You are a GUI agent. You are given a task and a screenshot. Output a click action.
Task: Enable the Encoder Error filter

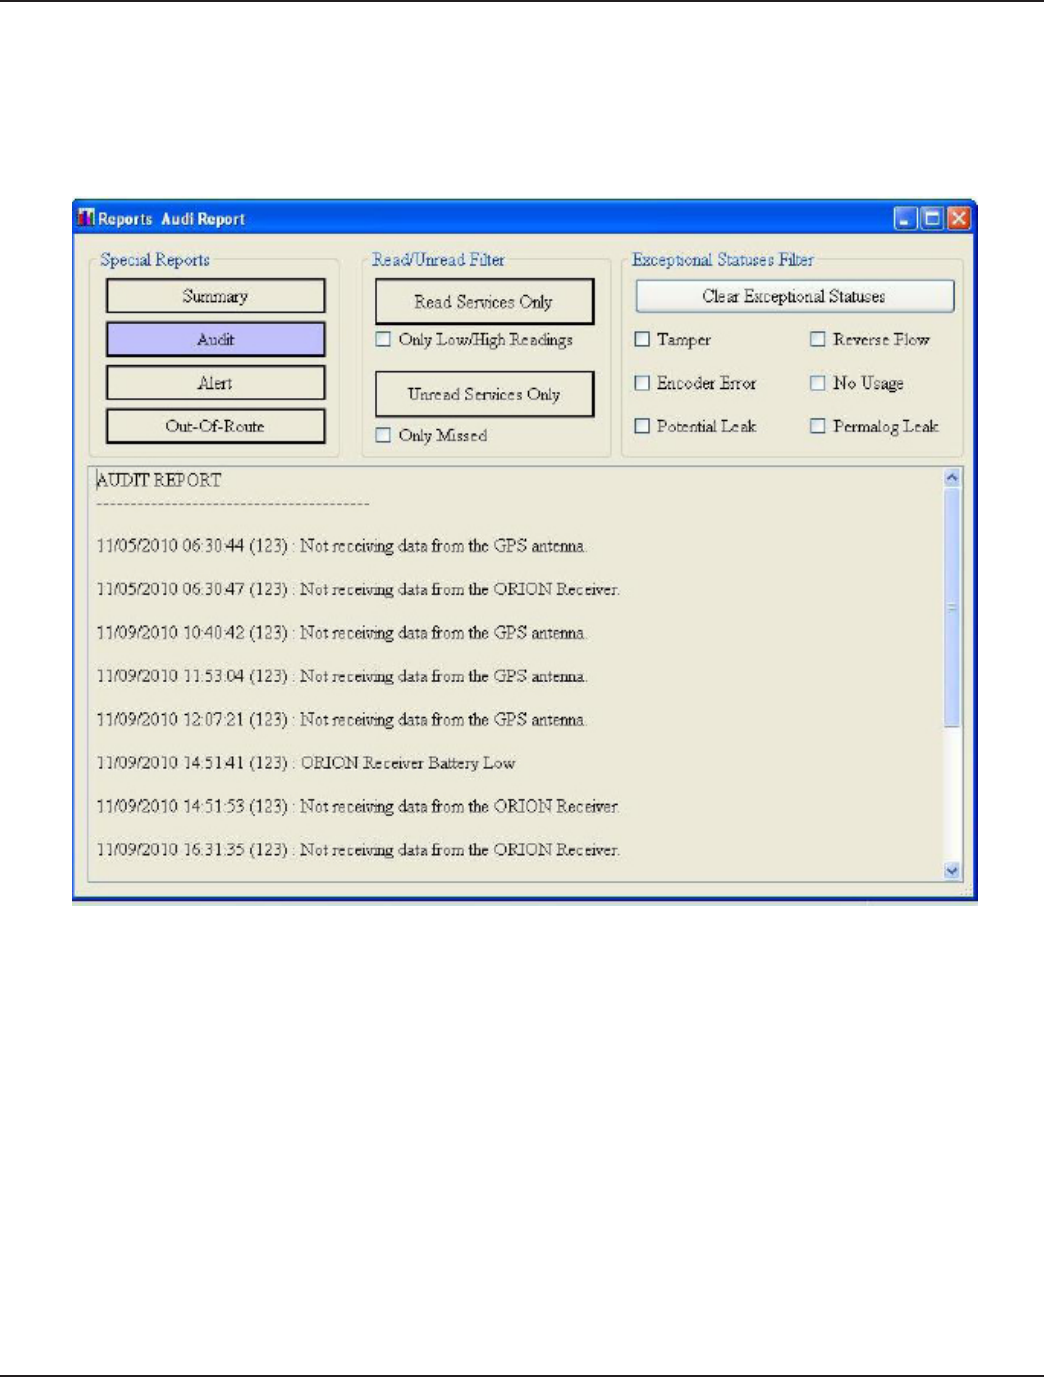[642, 383]
